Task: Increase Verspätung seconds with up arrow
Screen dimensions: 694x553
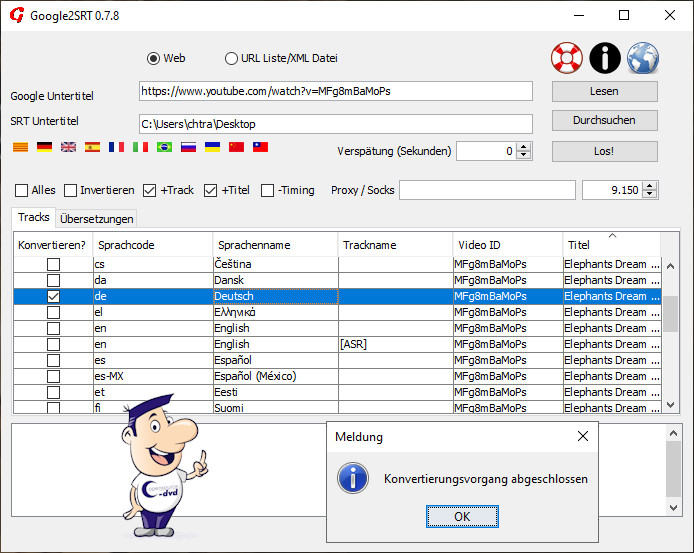Action: pos(525,147)
